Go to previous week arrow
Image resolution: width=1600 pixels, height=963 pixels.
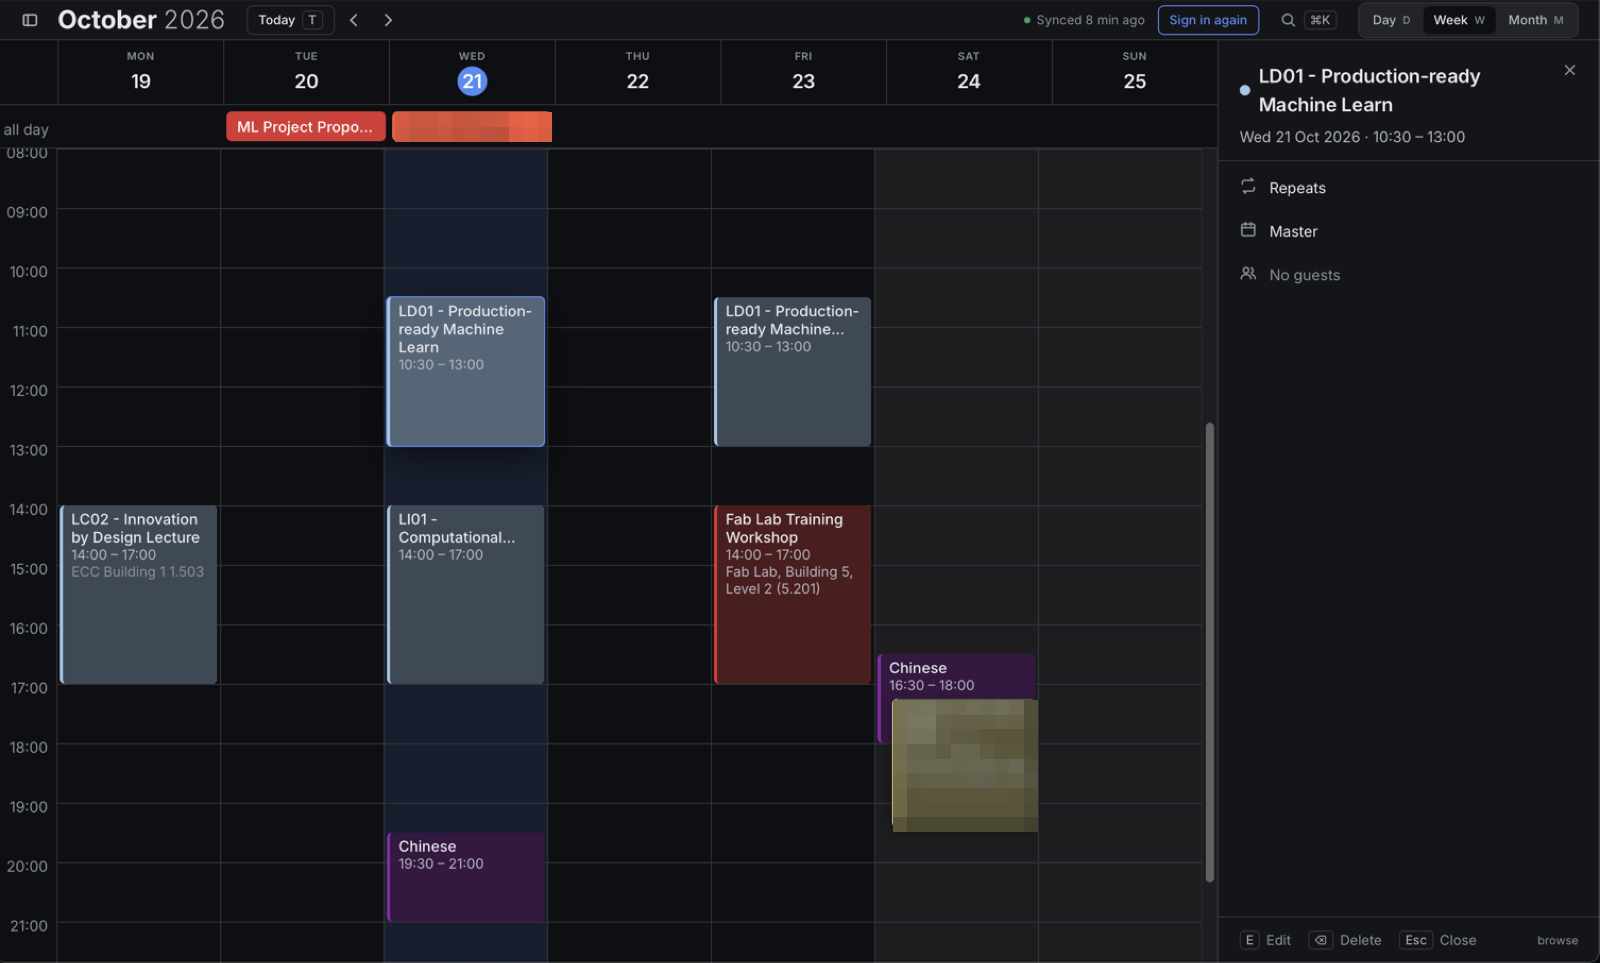coord(354,20)
